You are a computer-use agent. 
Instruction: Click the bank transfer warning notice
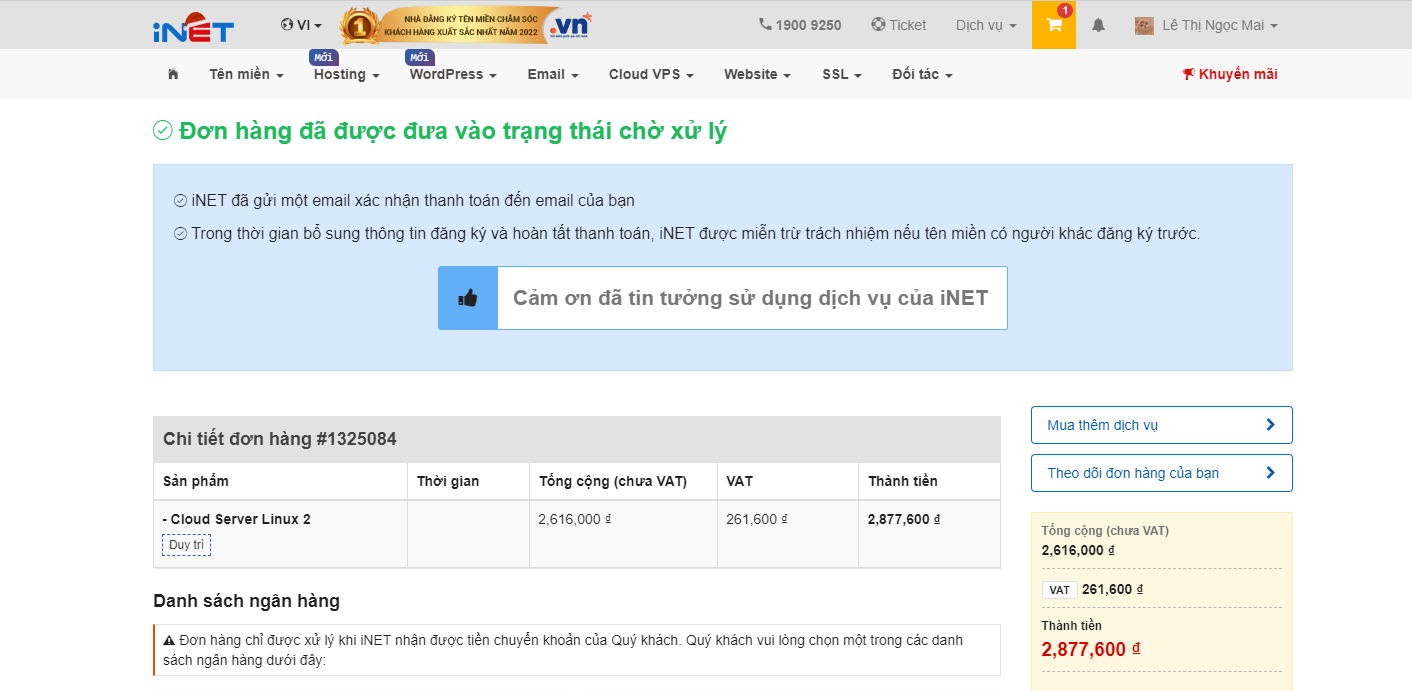coord(577,650)
